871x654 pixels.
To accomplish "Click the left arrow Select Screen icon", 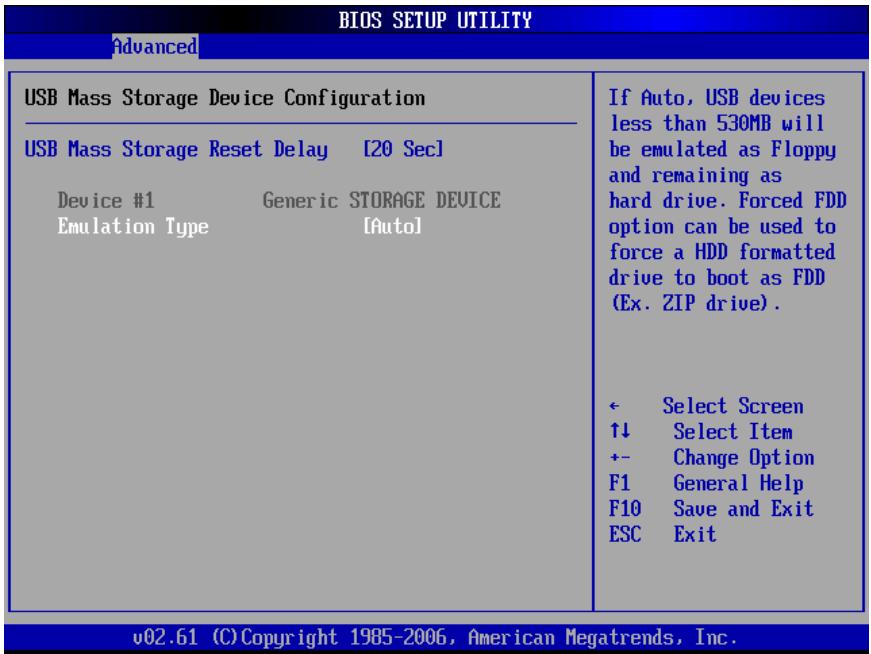I will coord(614,406).
